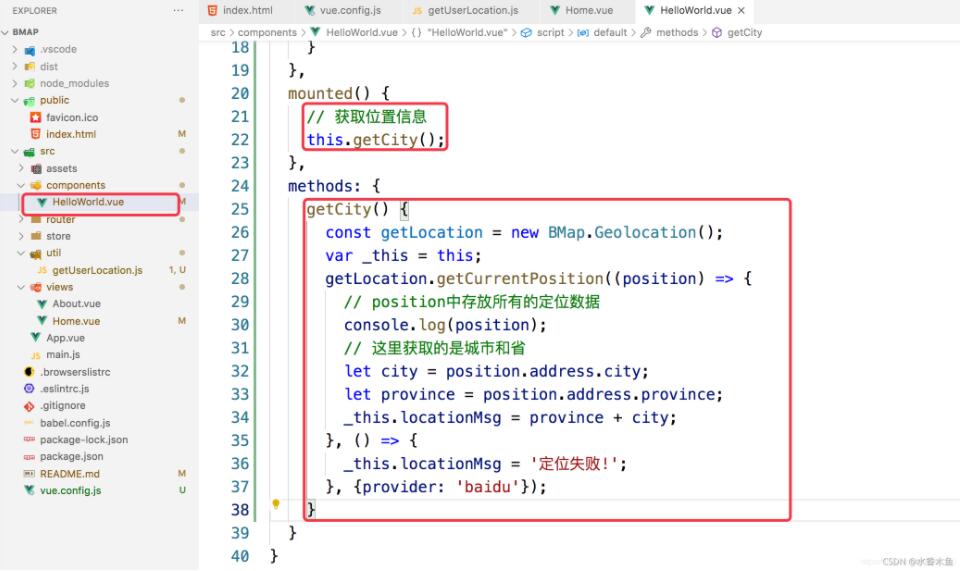The image size is (961, 571).
Task: Expand the node_modules folder
Action: point(15,83)
